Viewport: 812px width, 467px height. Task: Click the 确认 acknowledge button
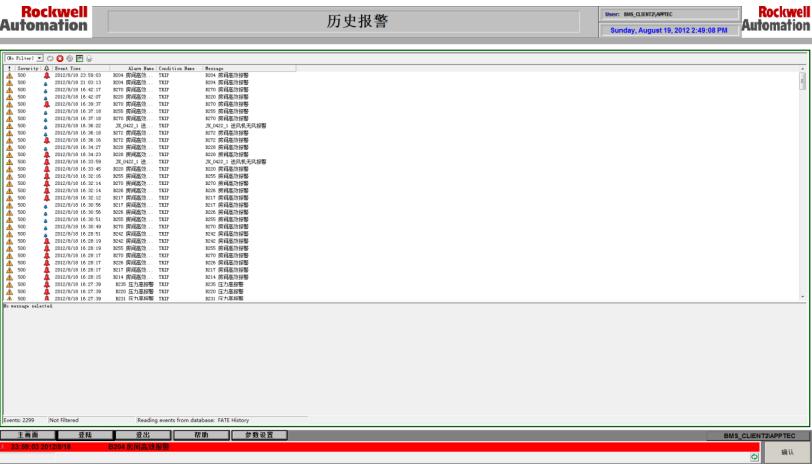[786, 452]
